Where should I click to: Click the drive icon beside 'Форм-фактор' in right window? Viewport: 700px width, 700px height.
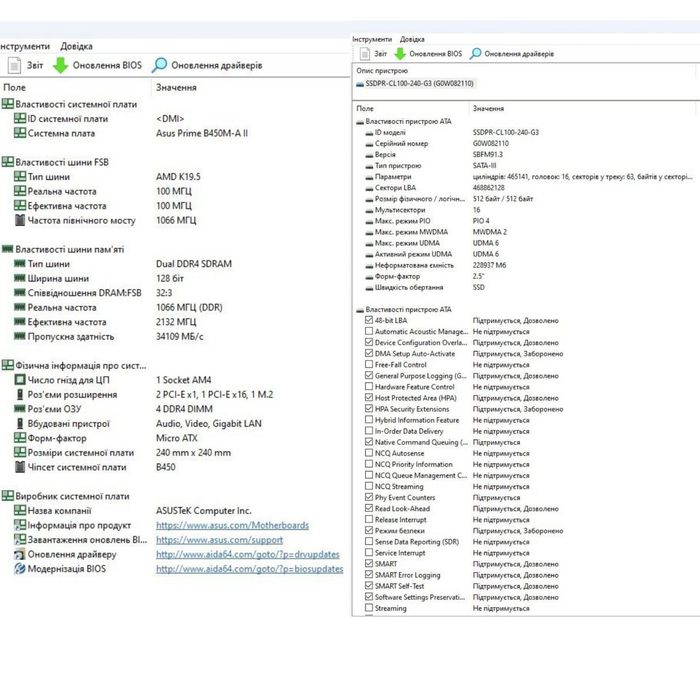(x=369, y=277)
